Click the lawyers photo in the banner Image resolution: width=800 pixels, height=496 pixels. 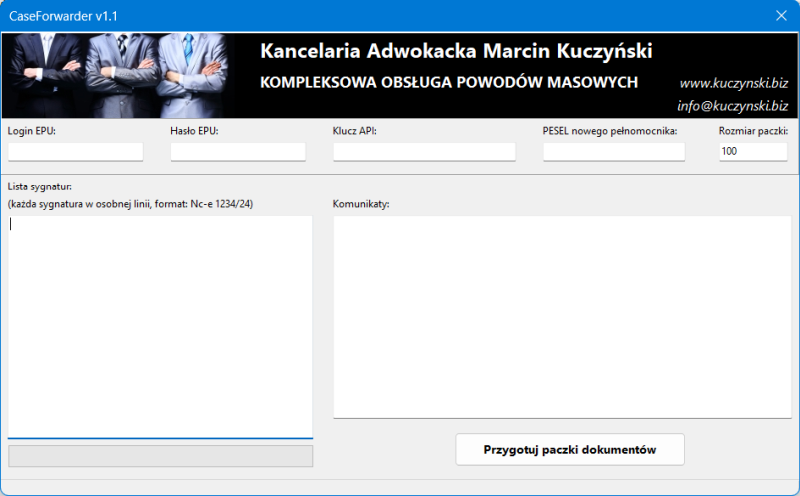point(120,75)
